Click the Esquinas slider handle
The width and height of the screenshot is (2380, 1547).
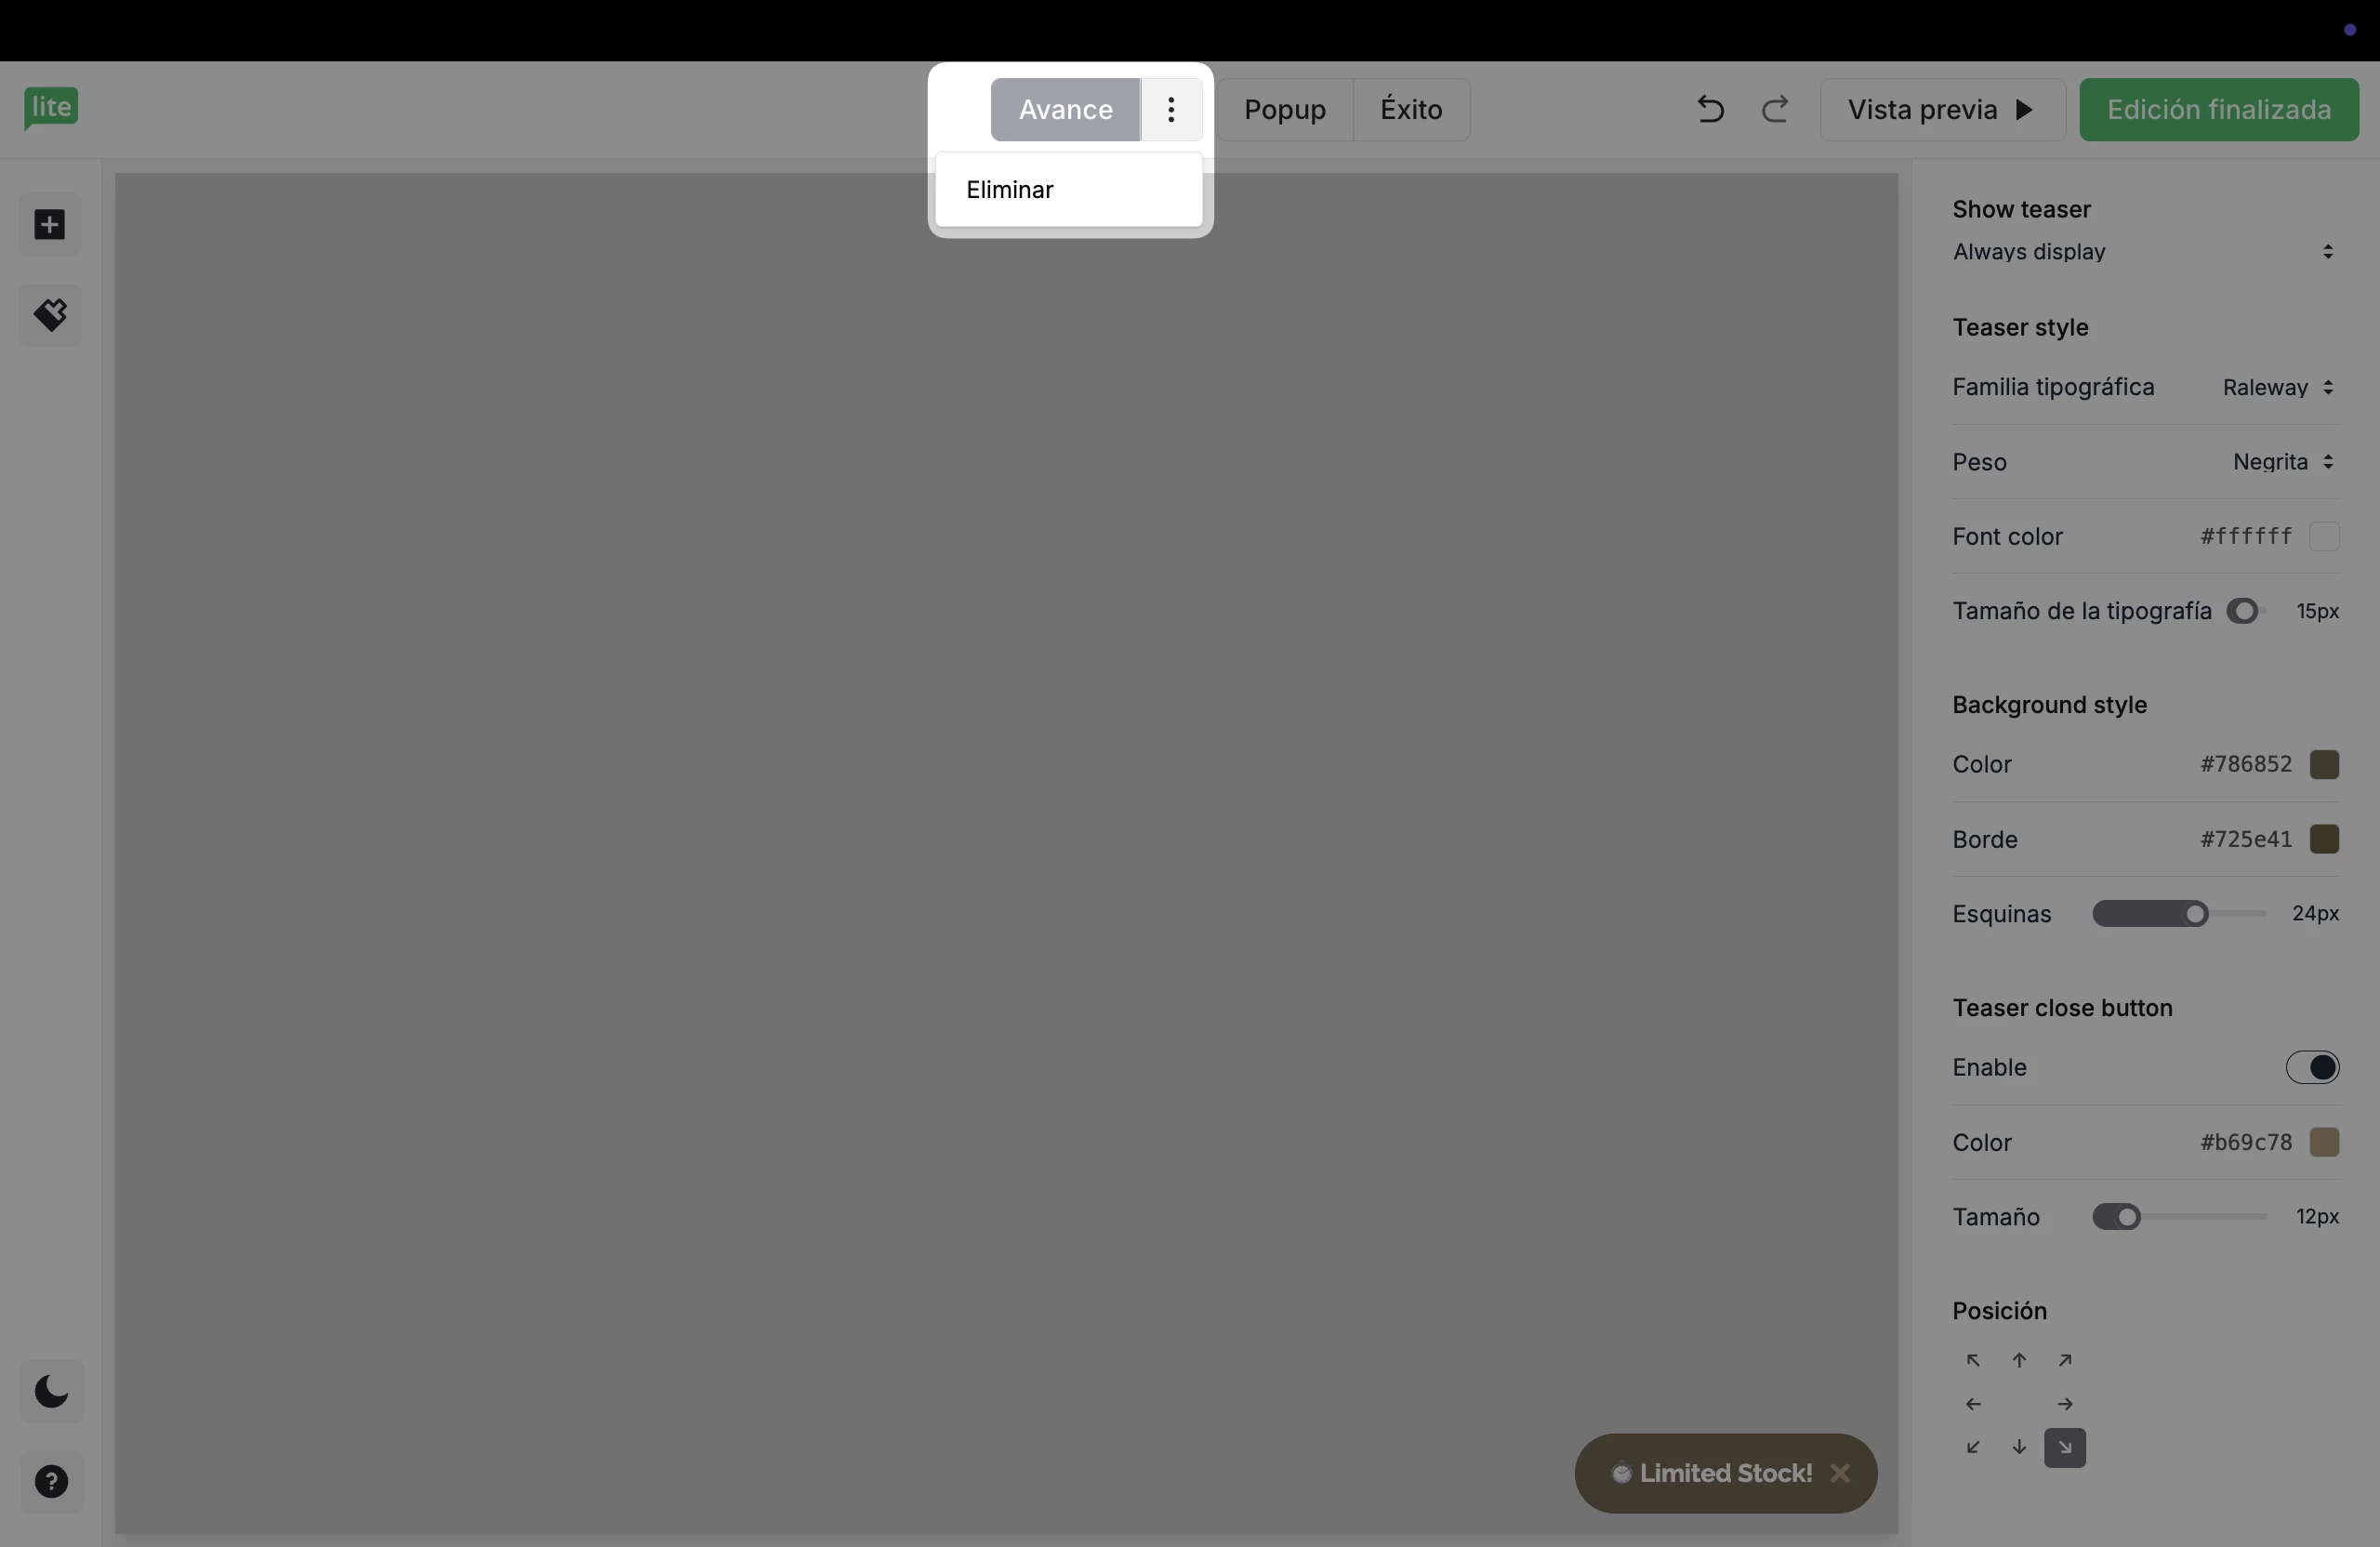[2195, 914]
